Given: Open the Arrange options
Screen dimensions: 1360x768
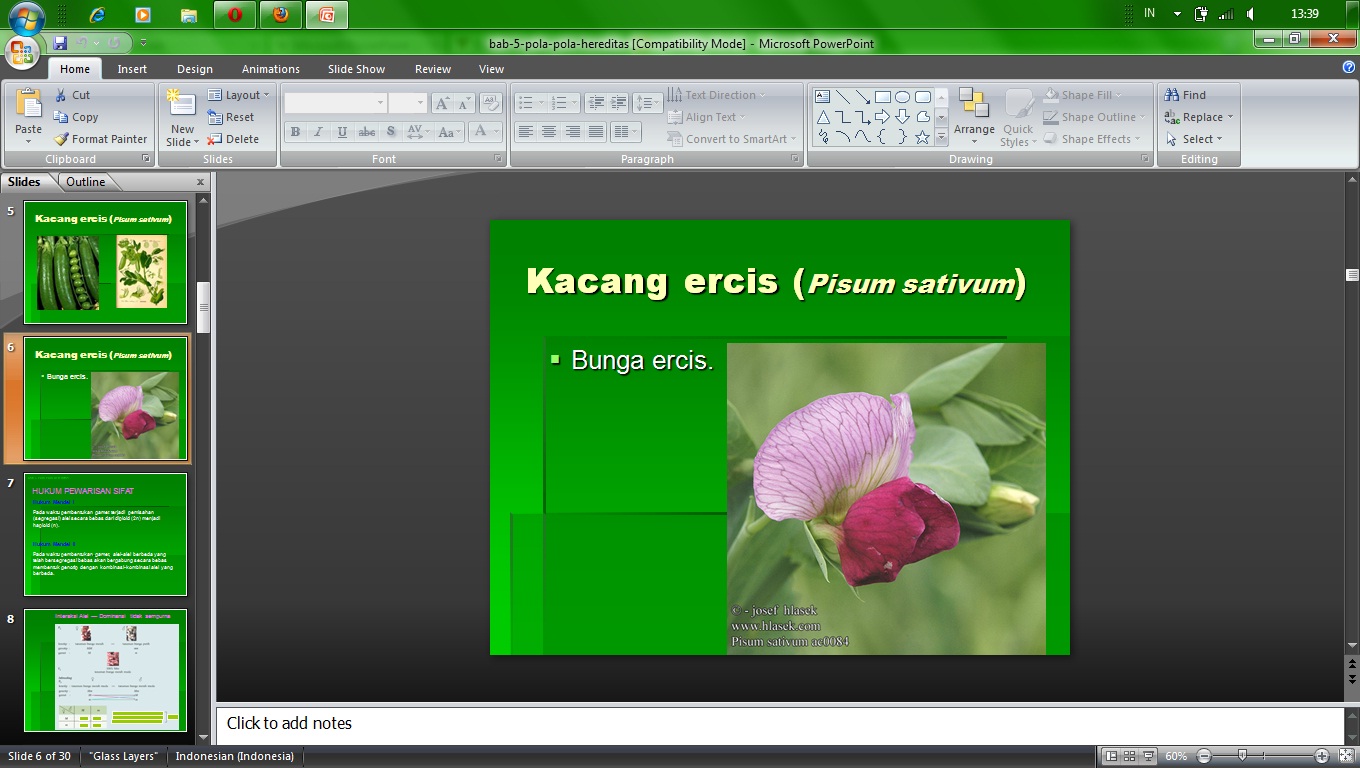Looking at the screenshot, I should coord(974,116).
